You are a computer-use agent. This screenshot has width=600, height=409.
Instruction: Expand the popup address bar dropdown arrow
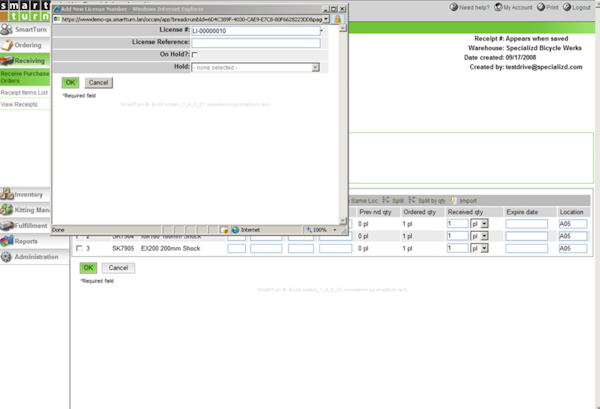click(x=326, y=19)
